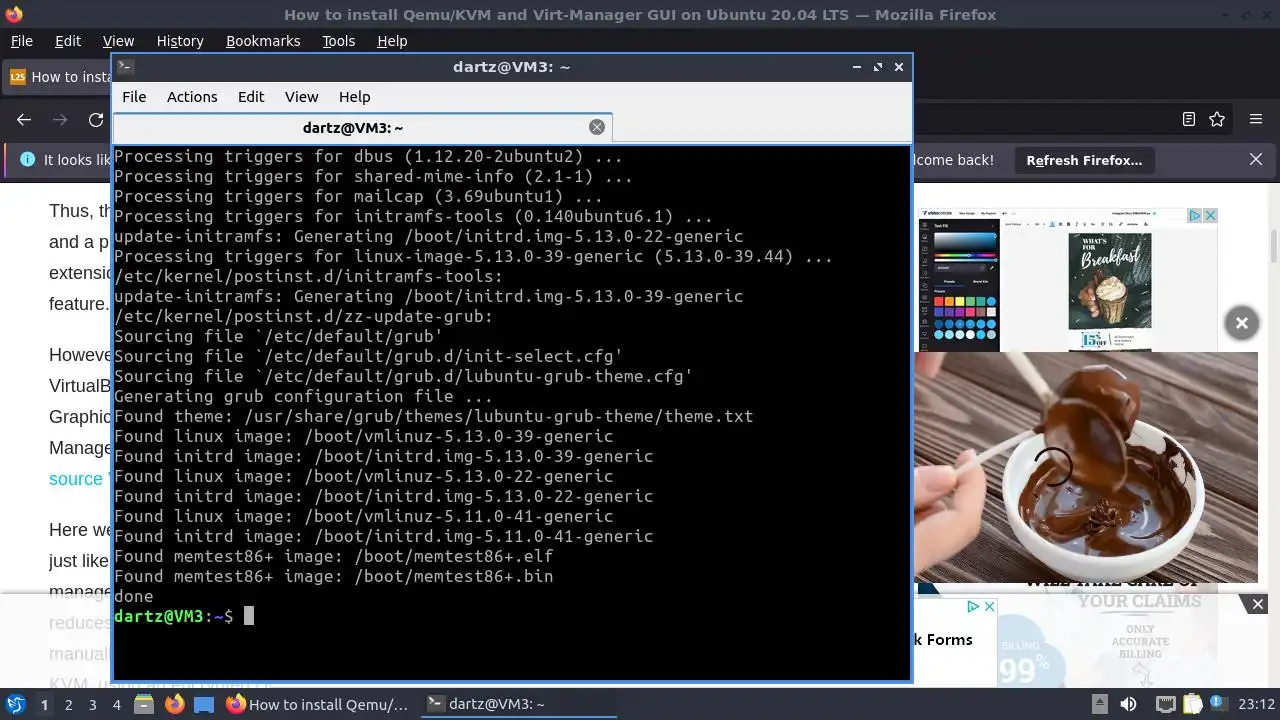Reload the Firefox page
The image size is (1280, 720).
[96, 119]
